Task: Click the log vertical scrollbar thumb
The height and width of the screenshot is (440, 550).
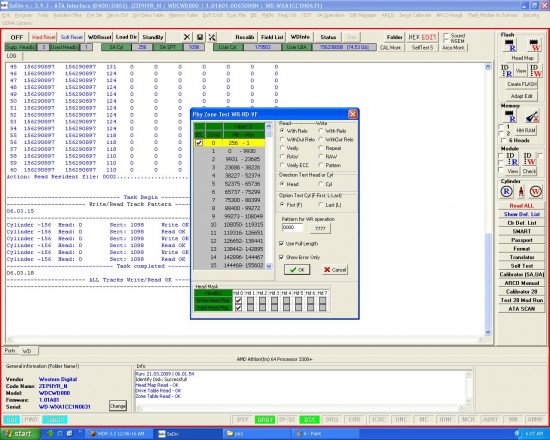Action: 488,279
